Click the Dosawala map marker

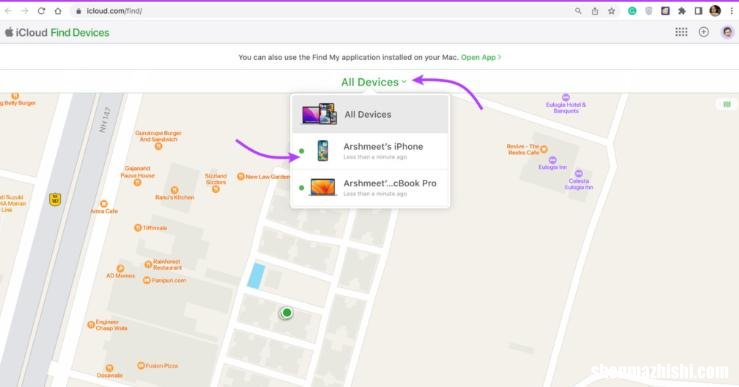coord(109,368)
